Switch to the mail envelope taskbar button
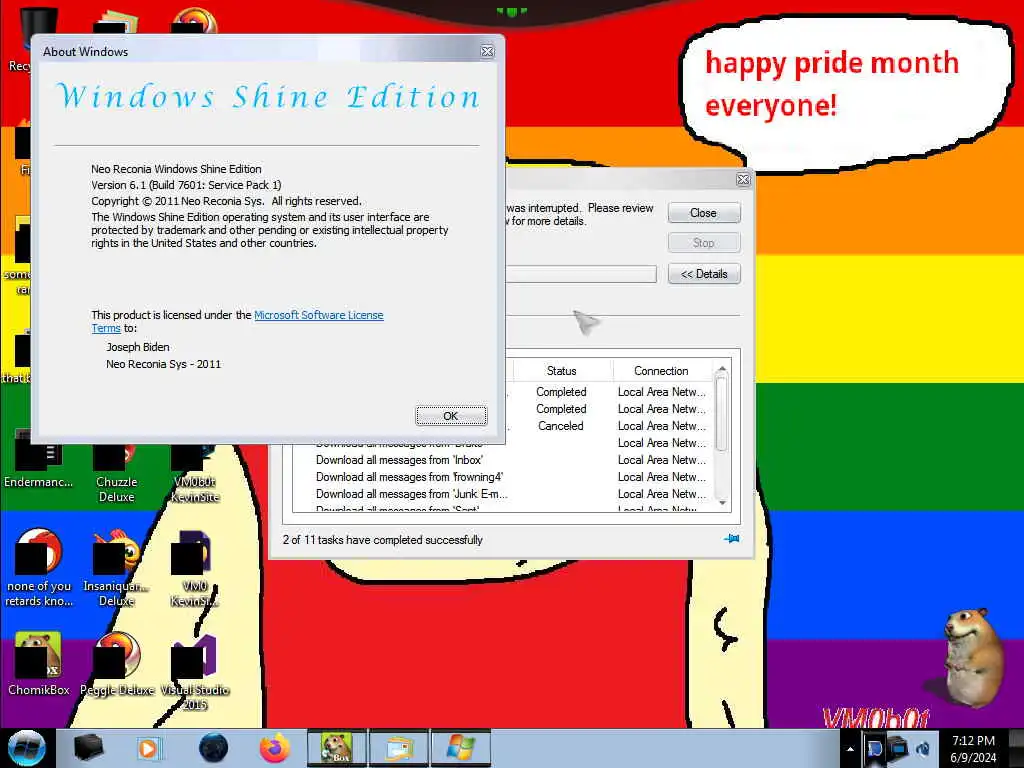 [x=399, y=748]
